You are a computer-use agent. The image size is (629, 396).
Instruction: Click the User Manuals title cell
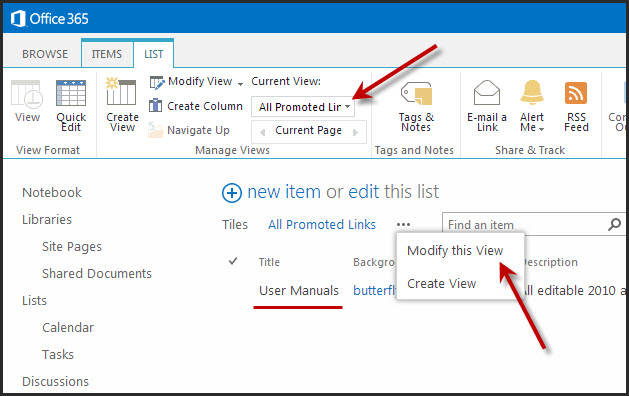pos(299,290)
